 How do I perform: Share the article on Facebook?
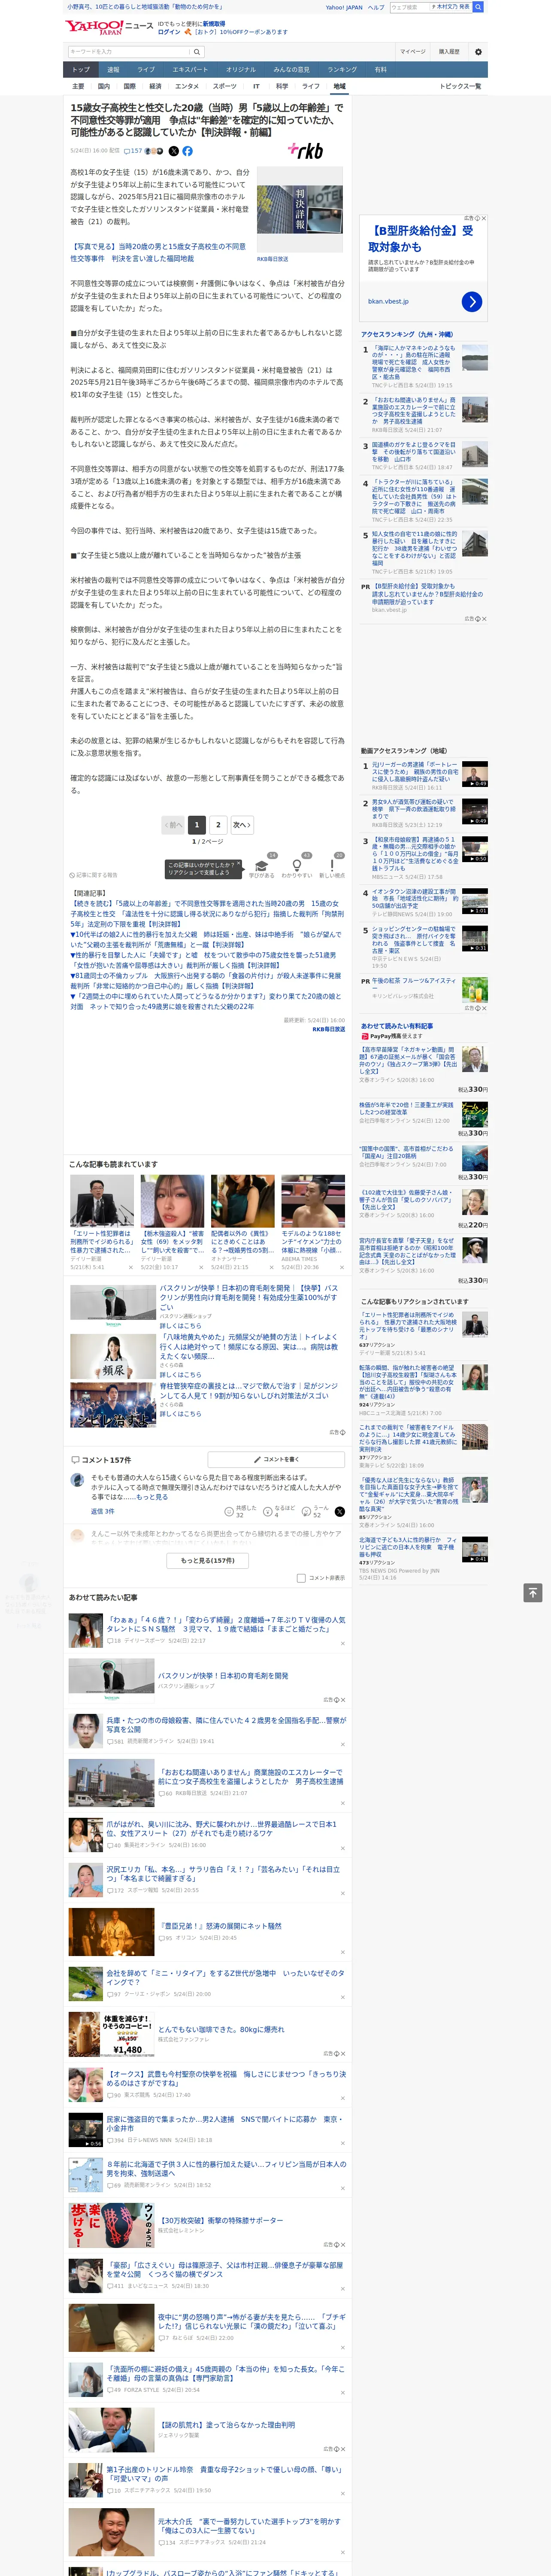pyautogui.click(x=187, y=151)
